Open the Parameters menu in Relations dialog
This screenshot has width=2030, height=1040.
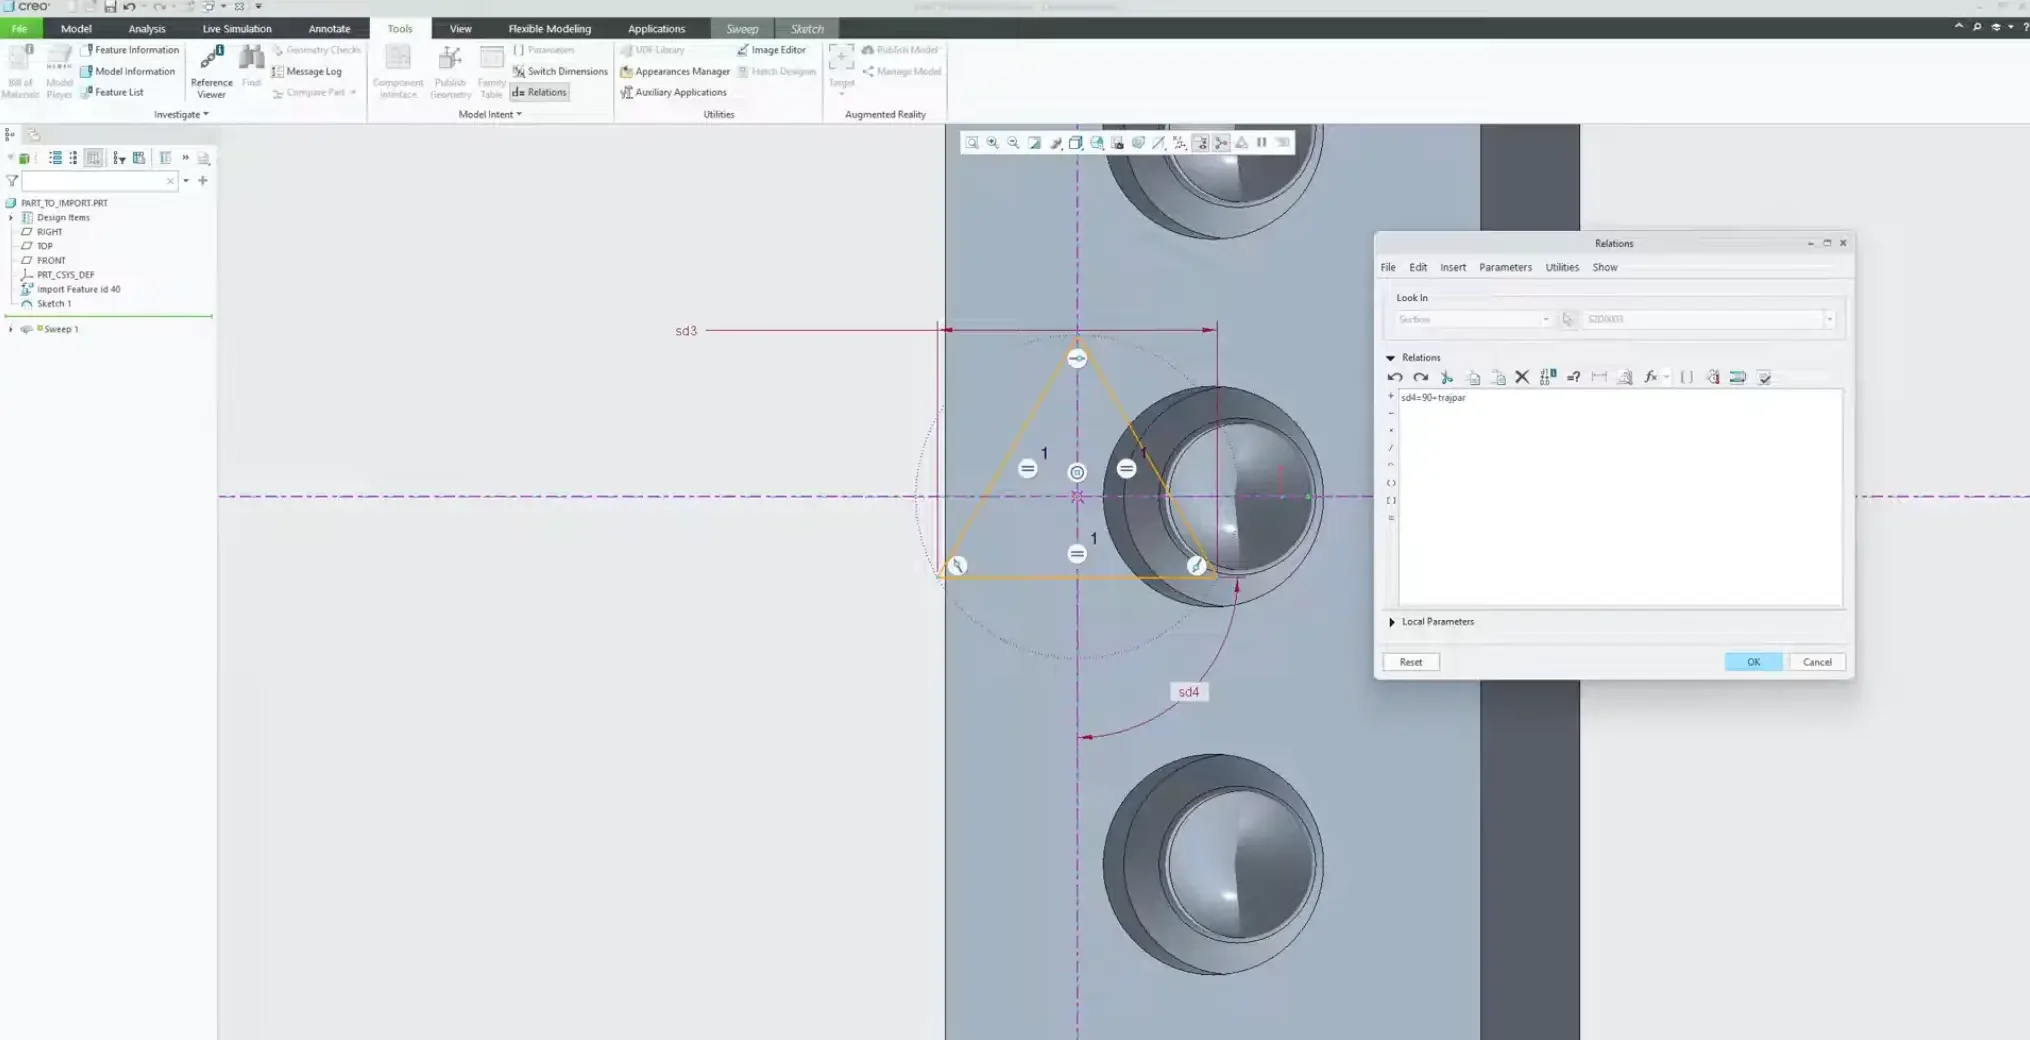pyautogui.click(x=1505, y=267)
